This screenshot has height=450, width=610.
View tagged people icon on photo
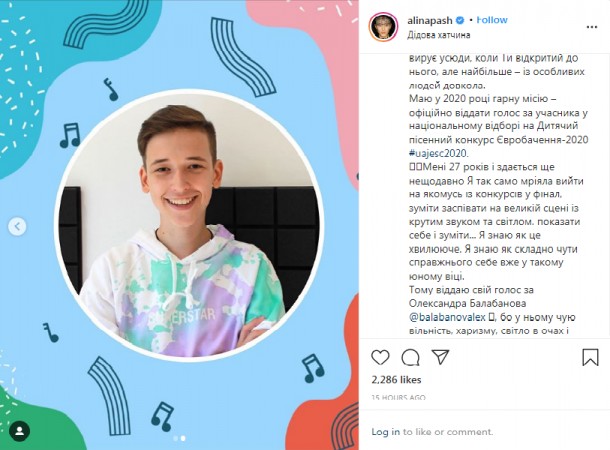click(19, 431)
